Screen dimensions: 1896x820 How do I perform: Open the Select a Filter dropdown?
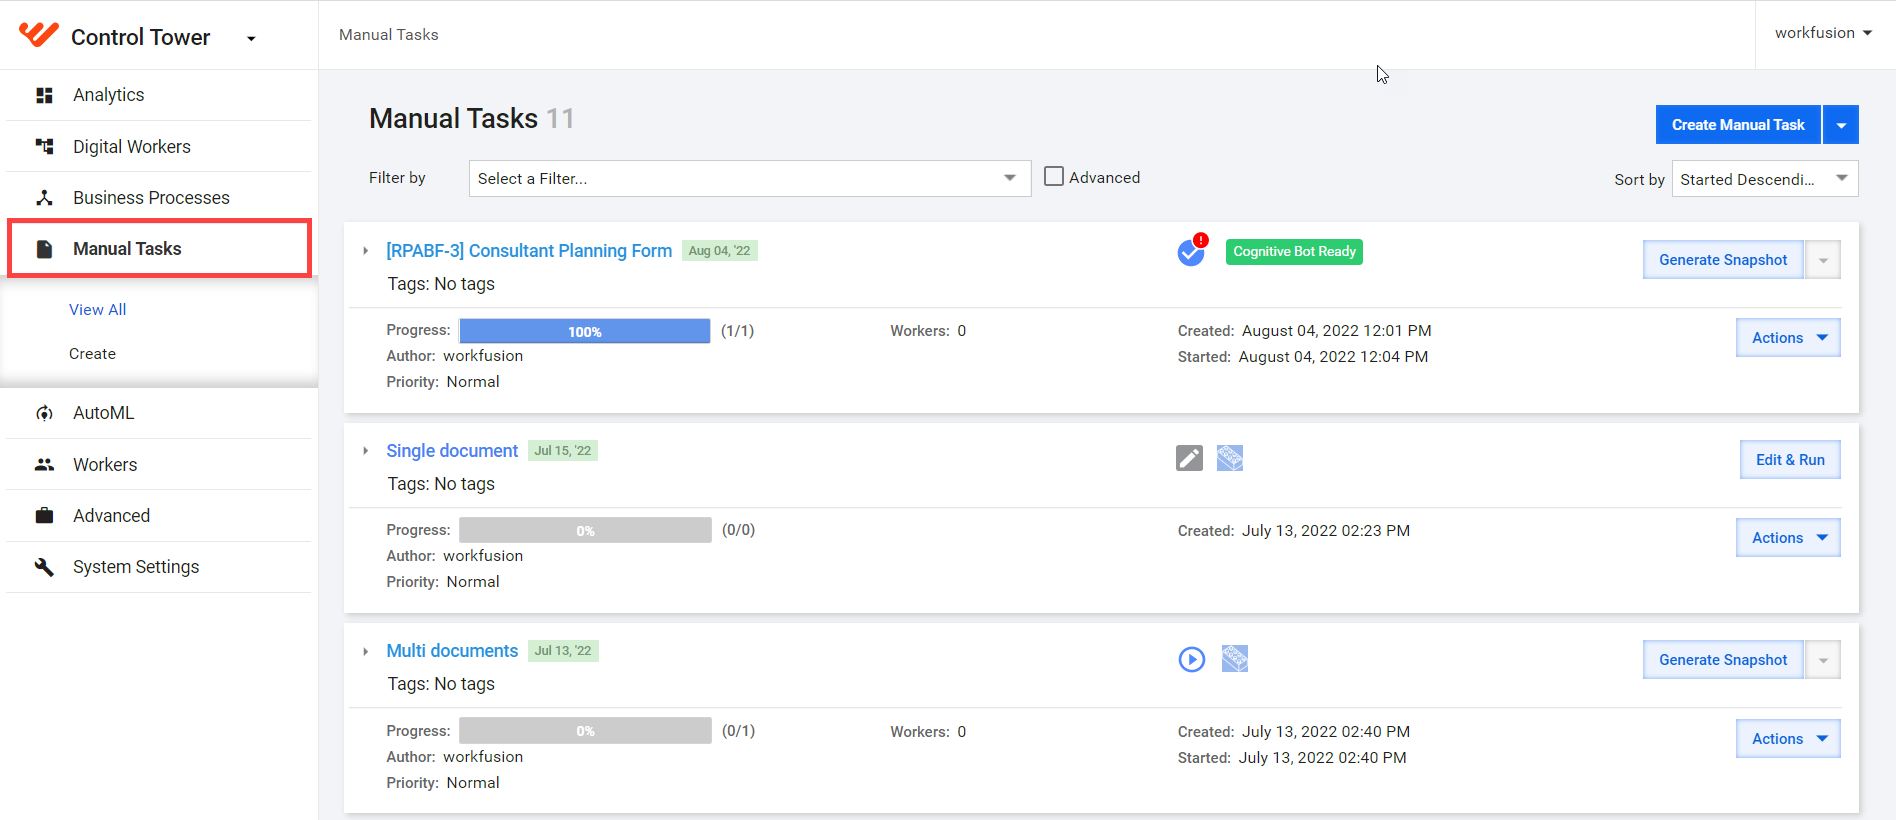(x=750, y=178)
